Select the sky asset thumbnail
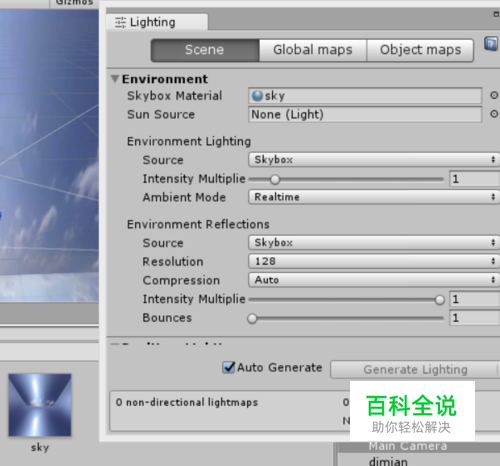 click(x=40, y=405)
